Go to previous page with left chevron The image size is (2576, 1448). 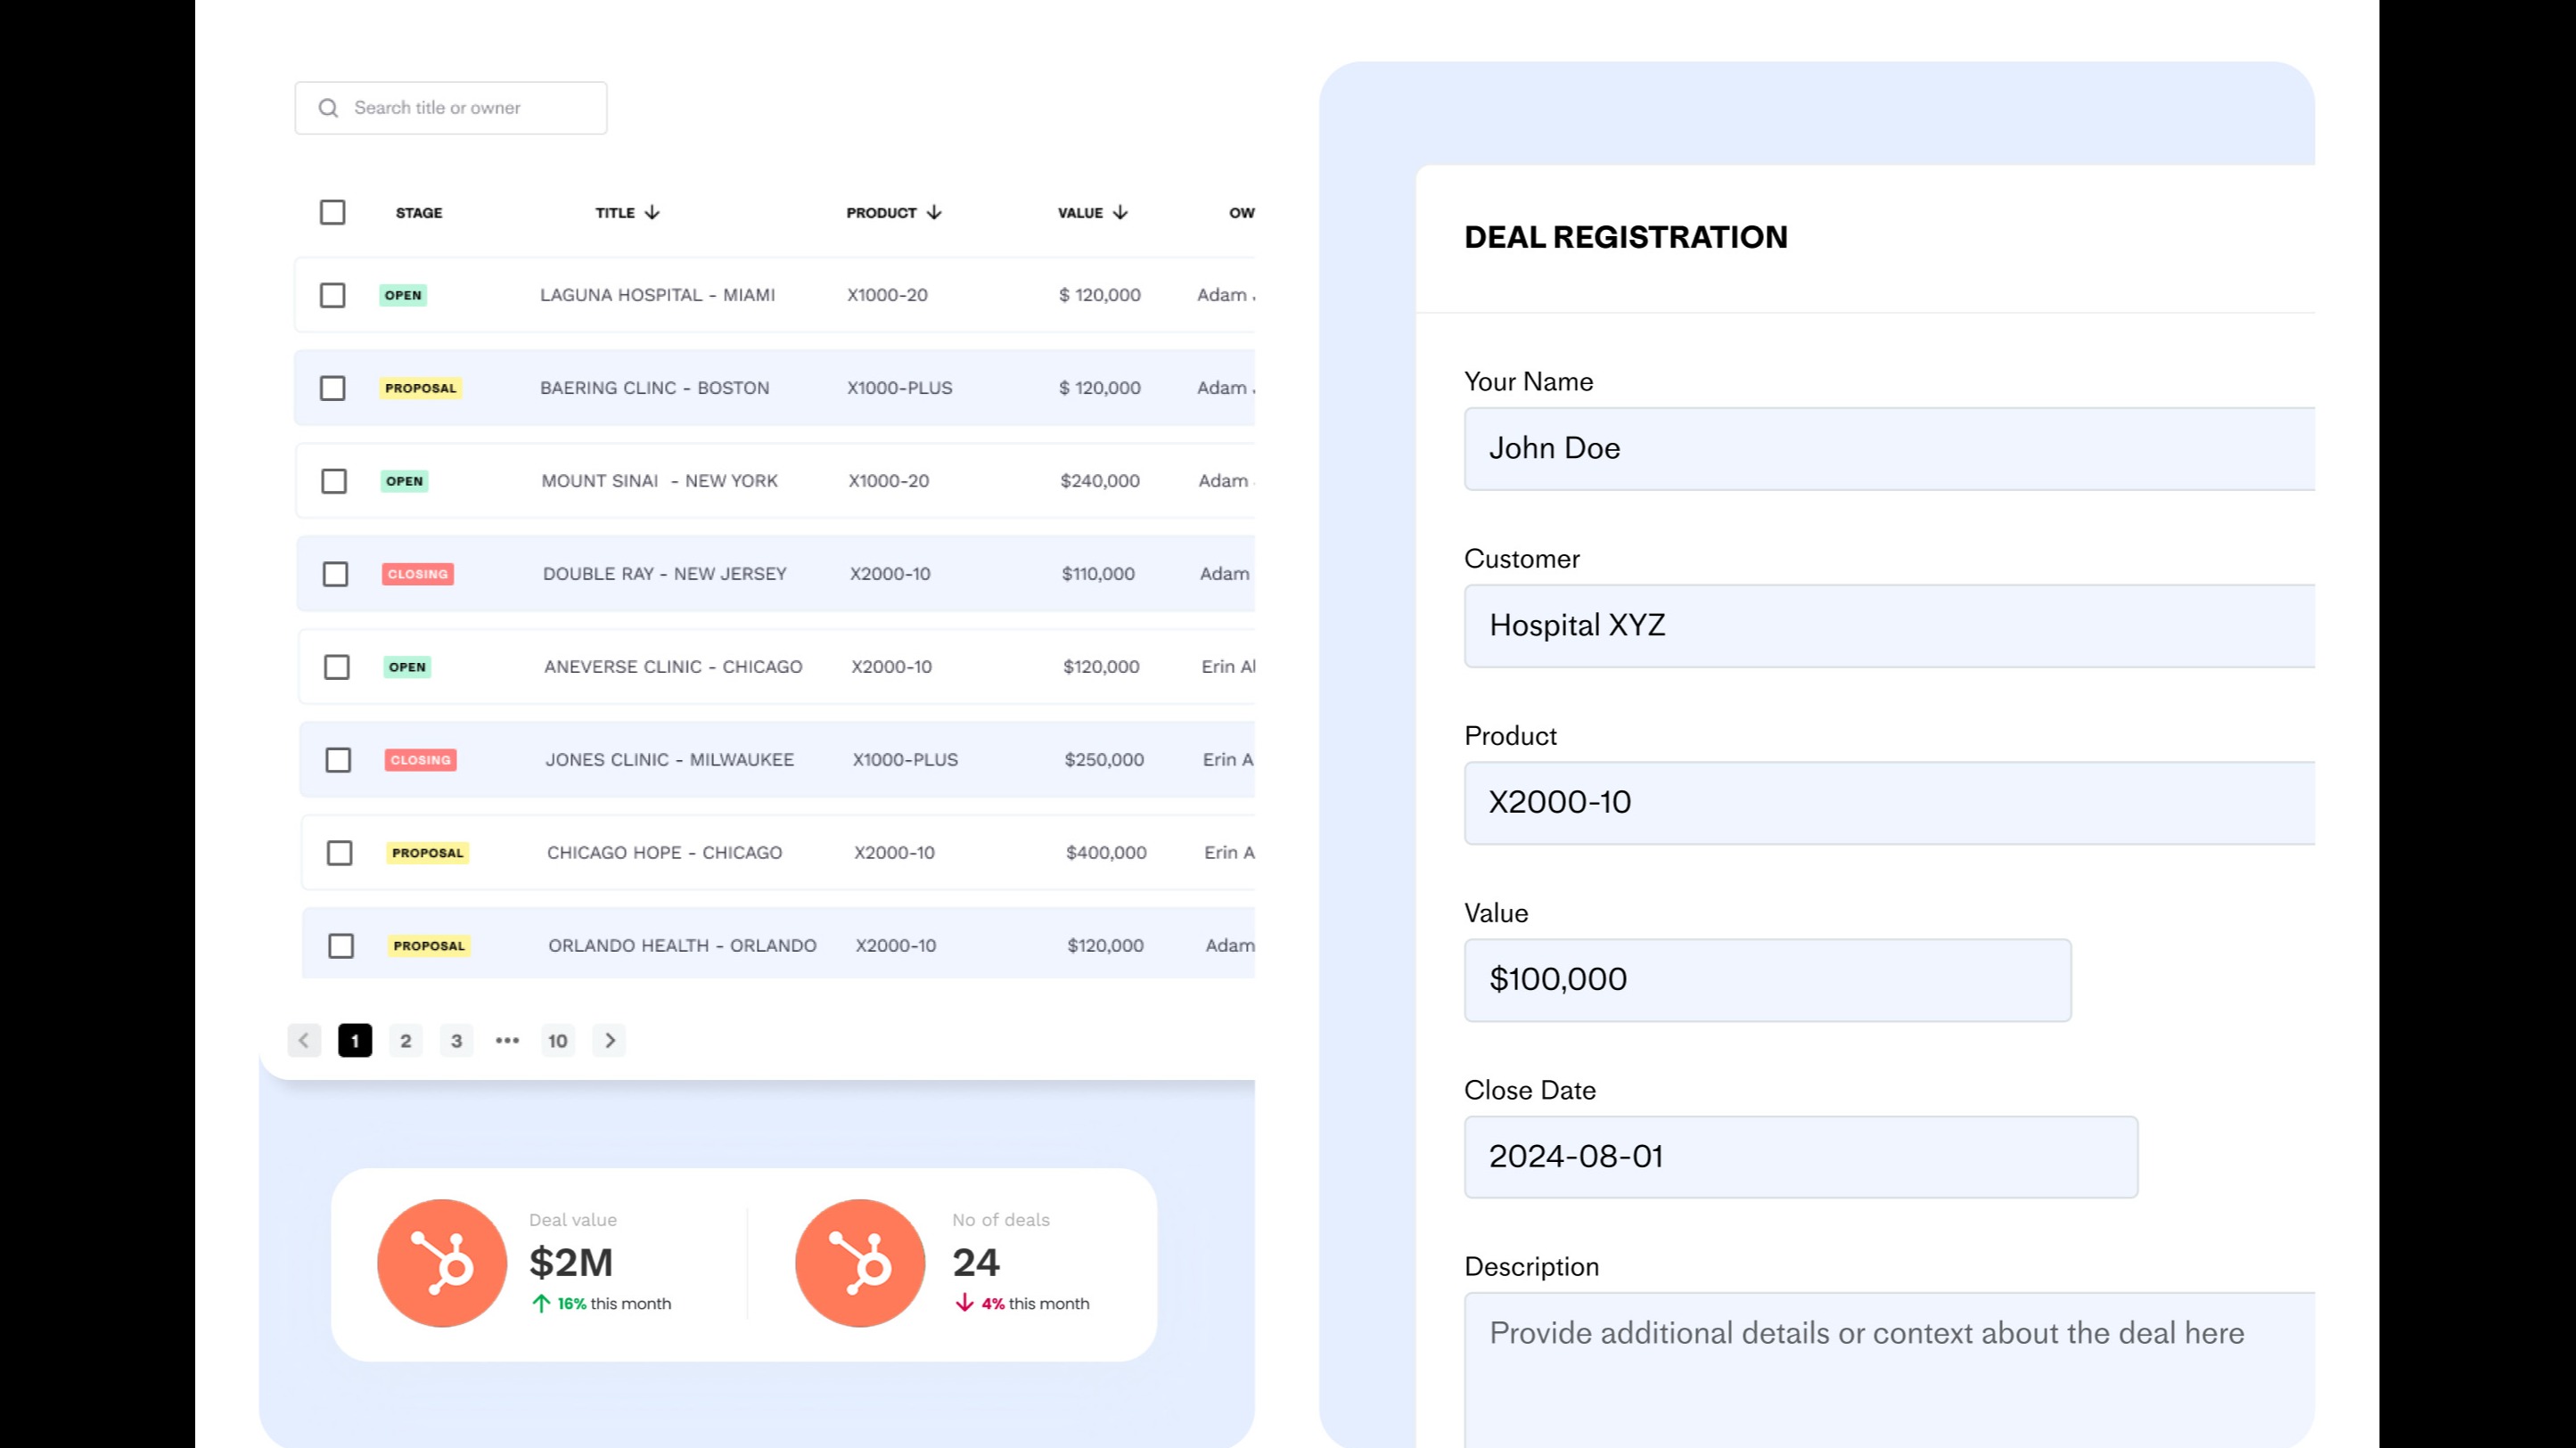tap(304, 1040)
